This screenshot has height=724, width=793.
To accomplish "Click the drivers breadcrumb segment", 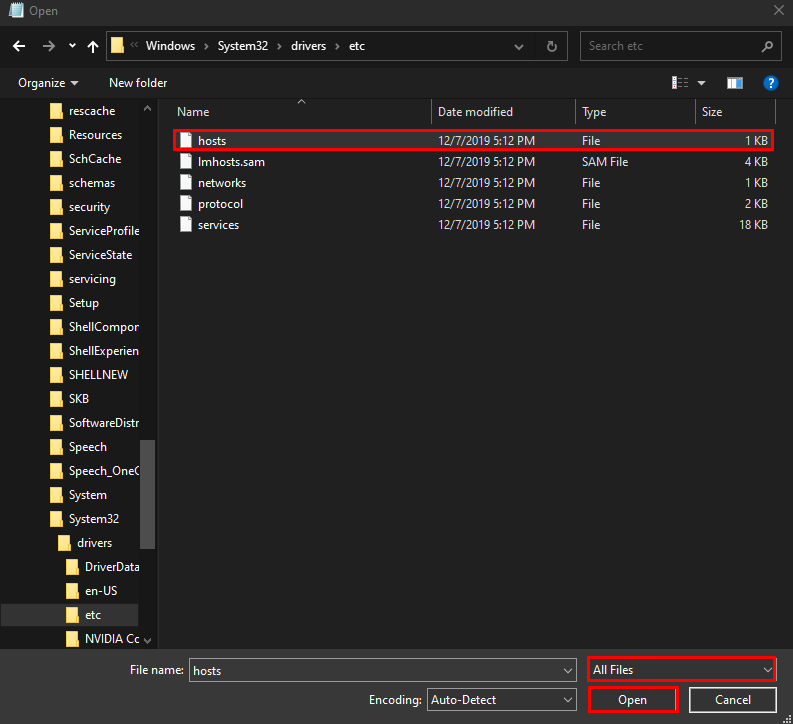I will coord(309,46).
